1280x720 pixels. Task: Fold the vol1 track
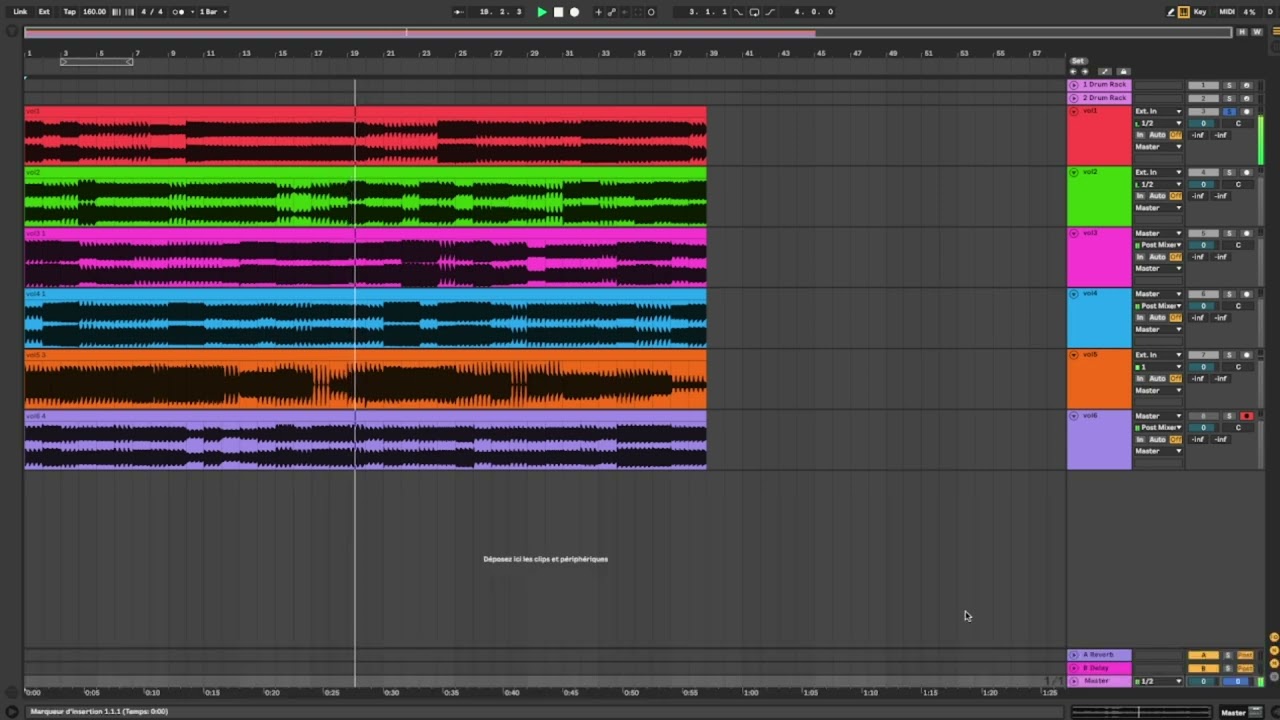click(x=1074, y=111)
